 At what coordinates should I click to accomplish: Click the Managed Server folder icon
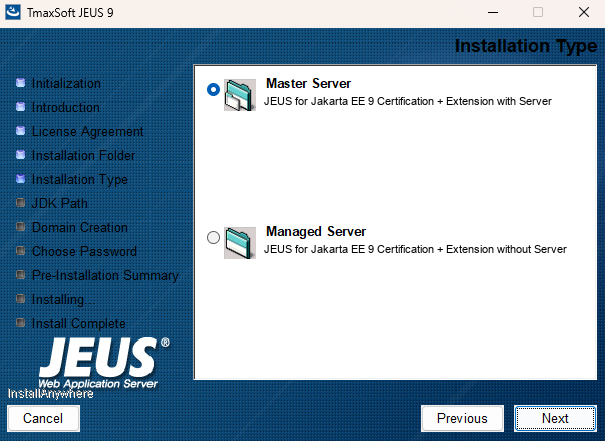coord(240,241)
